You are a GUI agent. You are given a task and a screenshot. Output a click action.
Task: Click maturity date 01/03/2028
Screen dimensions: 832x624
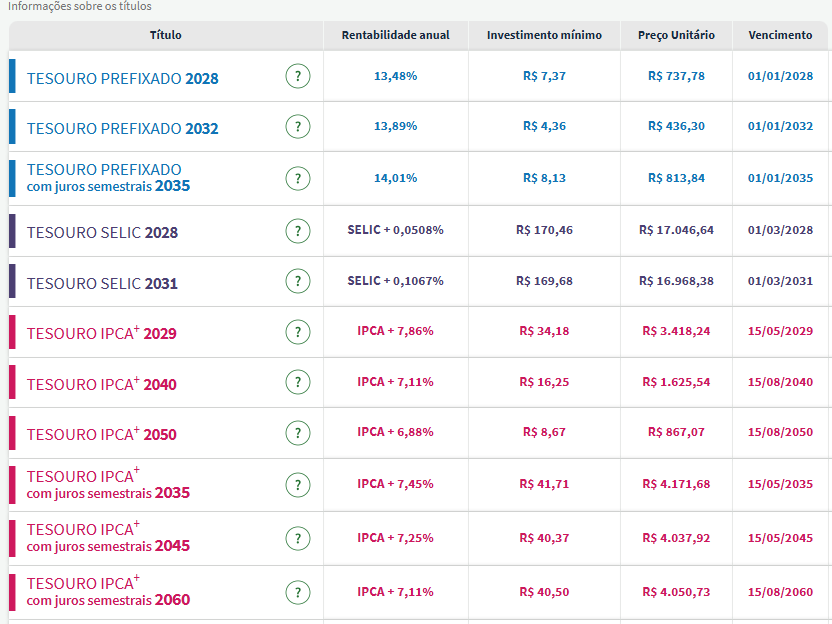780,230
